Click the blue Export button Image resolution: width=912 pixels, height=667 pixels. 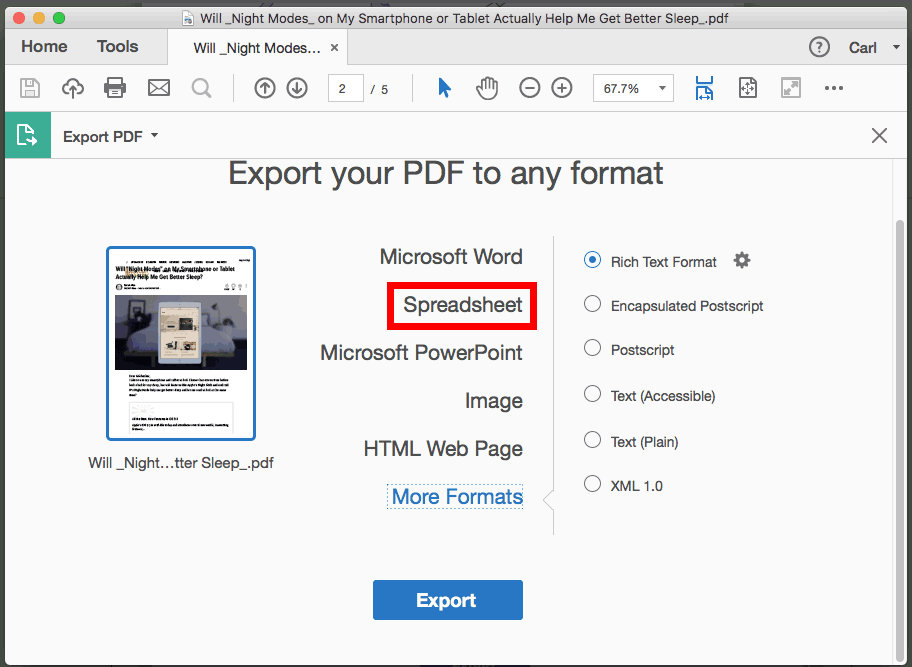(448, 600)
